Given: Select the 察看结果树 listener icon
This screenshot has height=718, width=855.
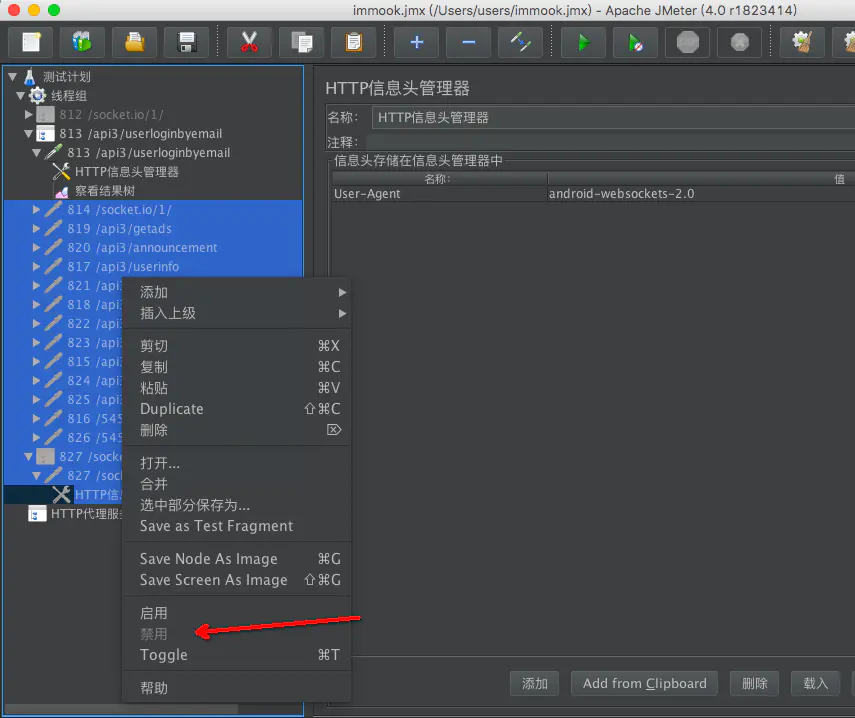Looking at the screenshot, I should 62,191.
